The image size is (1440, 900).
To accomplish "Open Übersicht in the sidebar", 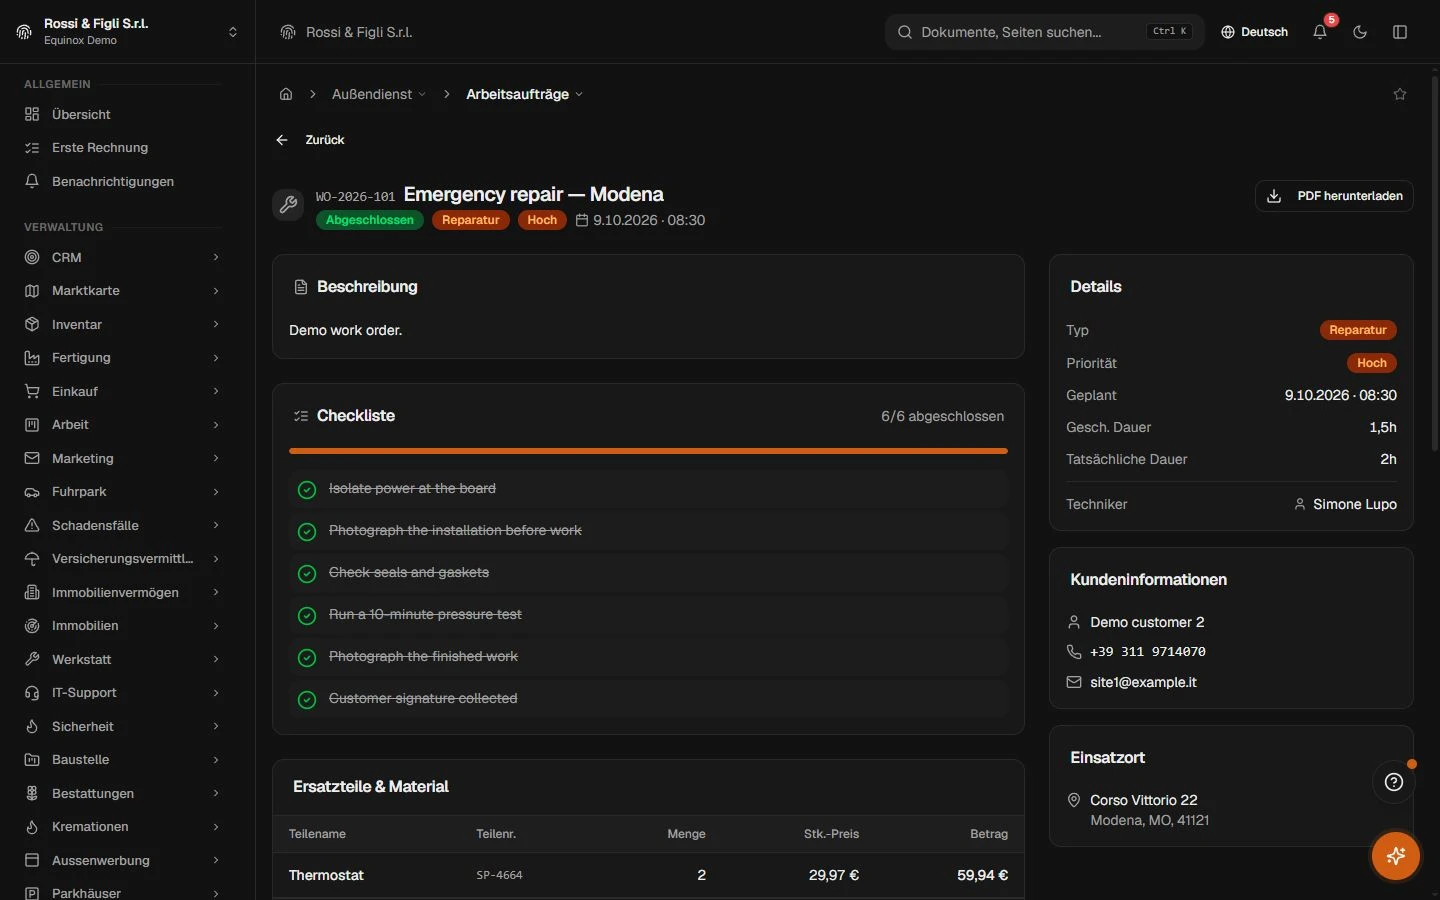I will click(122, 114).
